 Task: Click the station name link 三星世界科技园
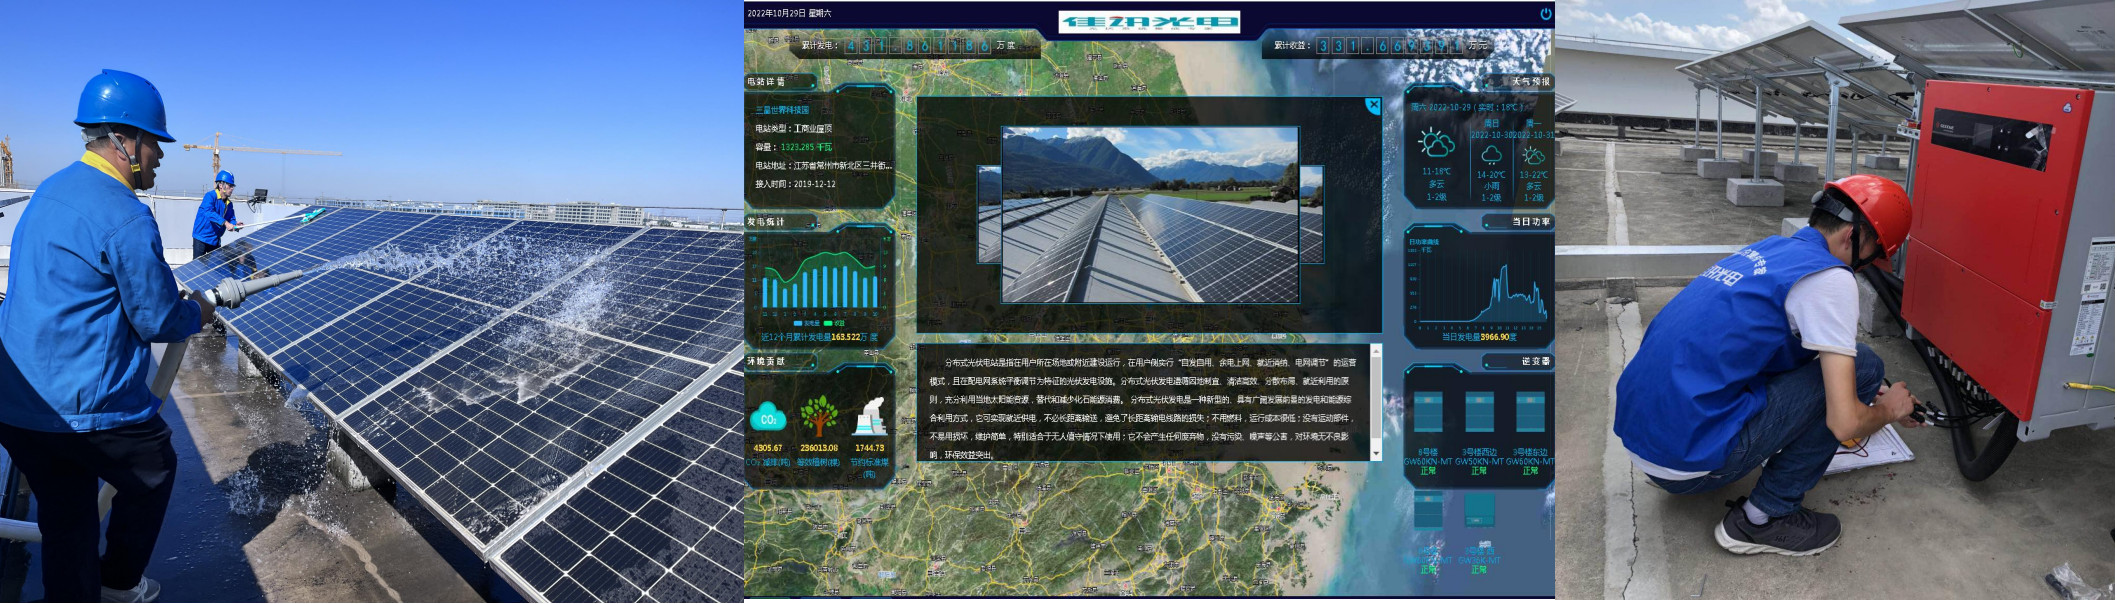point(782,110)
